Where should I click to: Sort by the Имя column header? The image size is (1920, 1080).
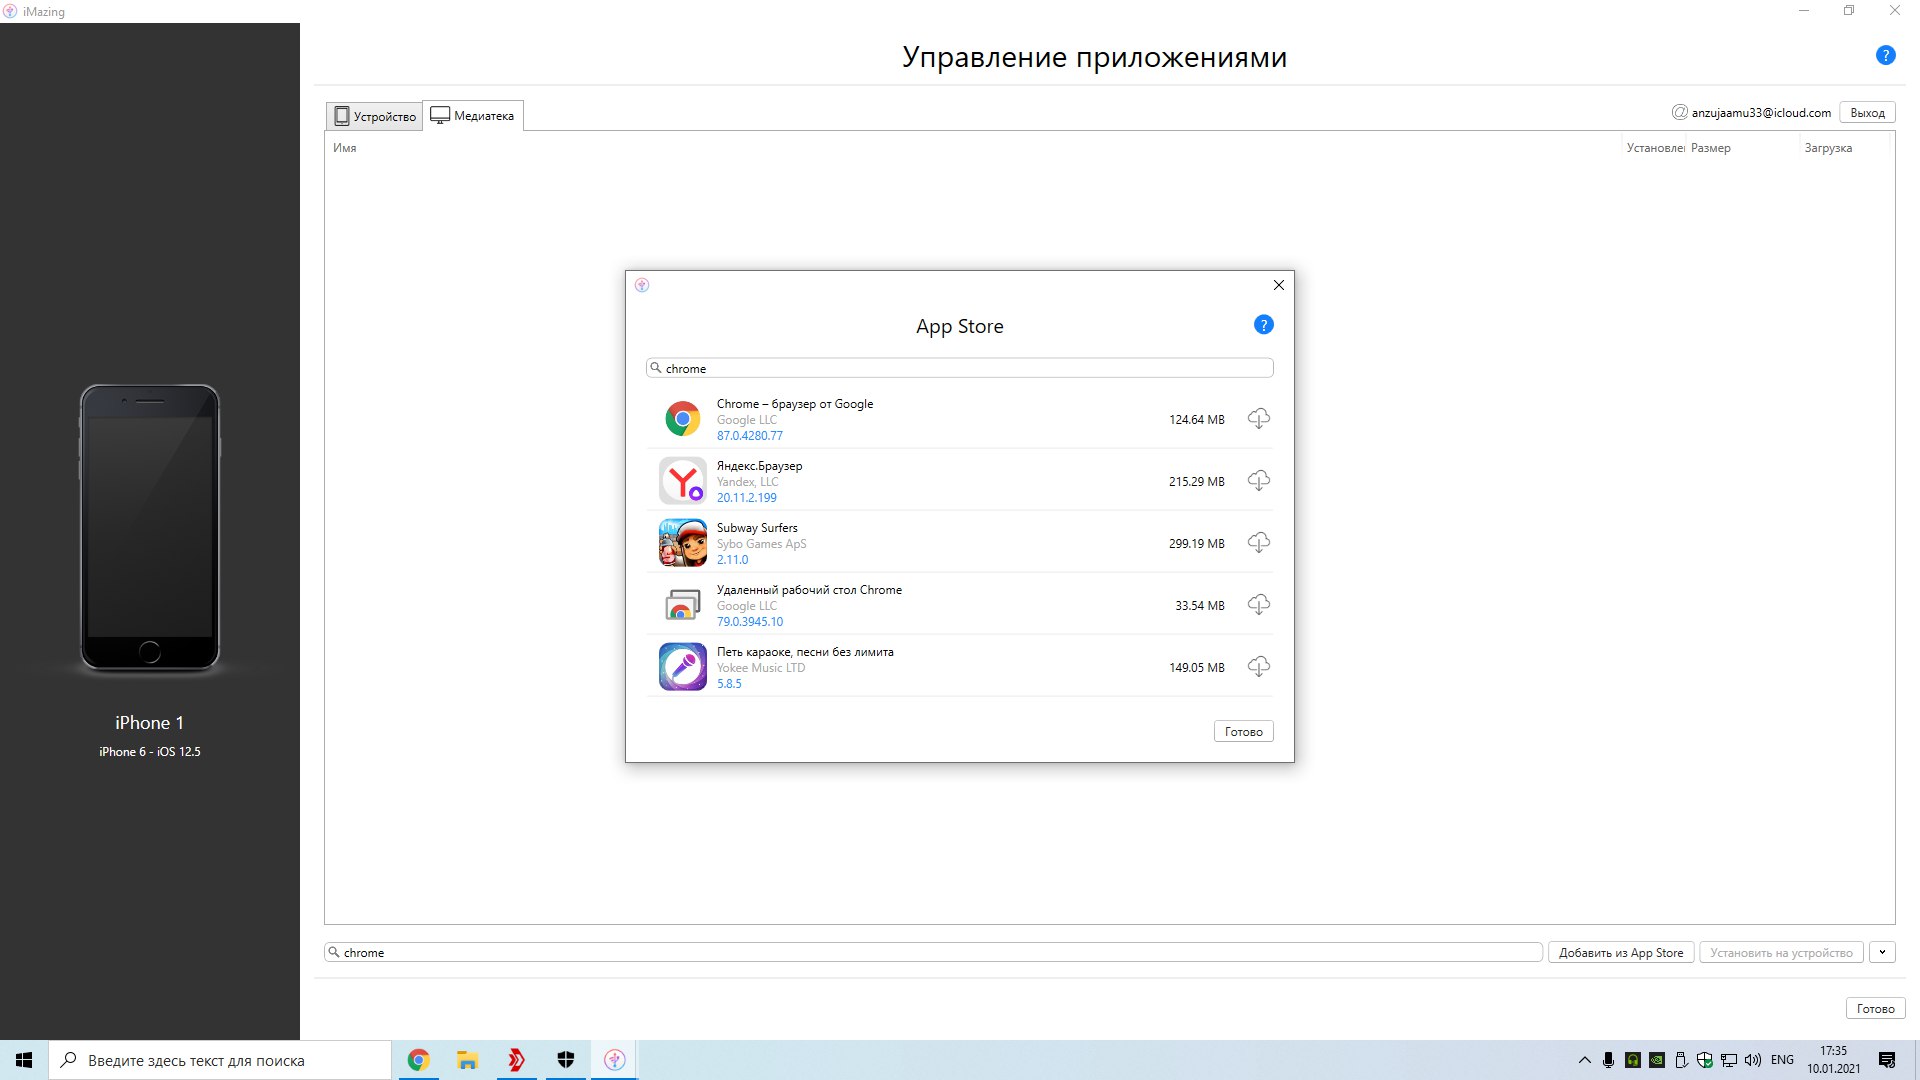point(345,148)
